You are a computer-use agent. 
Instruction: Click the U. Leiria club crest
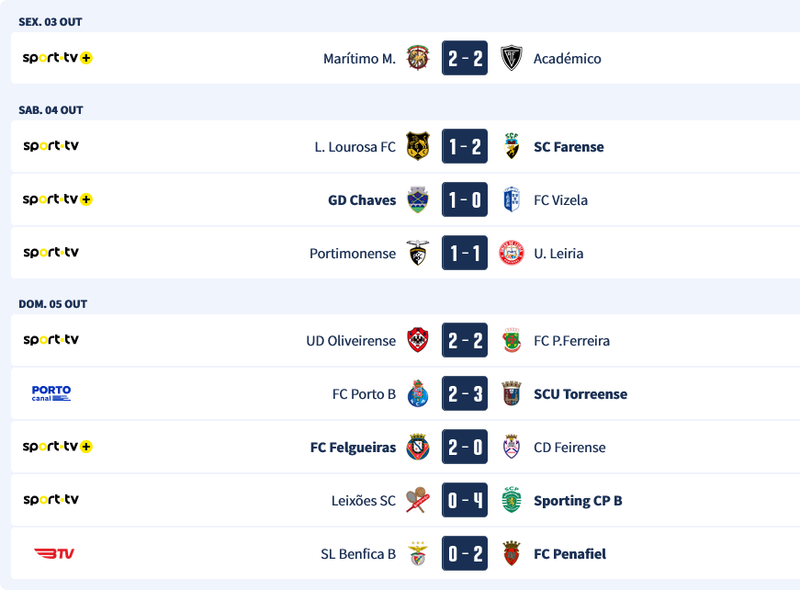coord(512,253)
